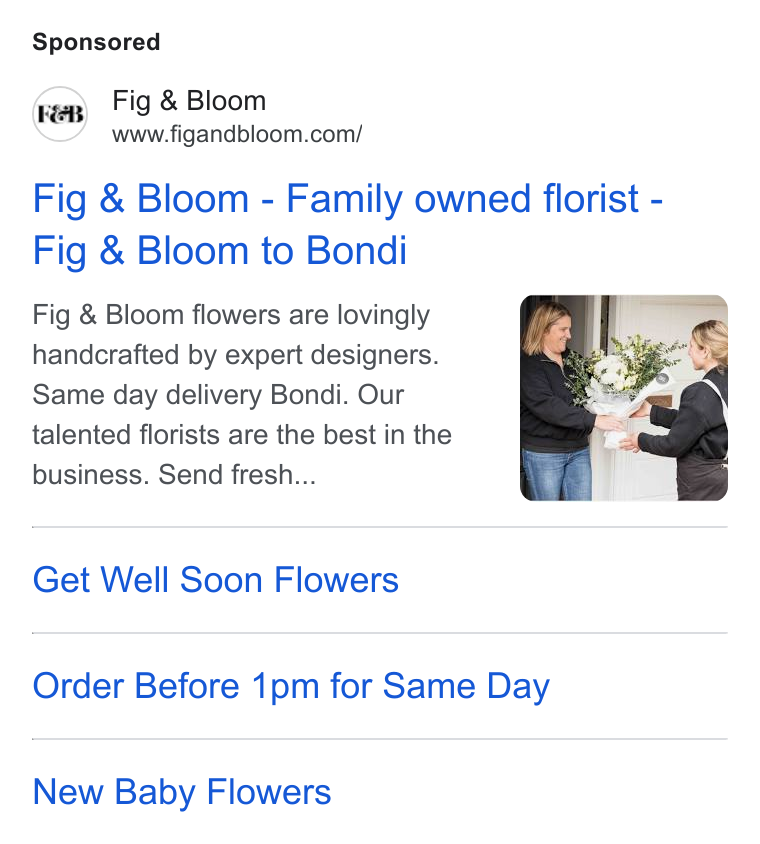Select Order Before 1pm for Same Day
Screen dimensions: 760x844
(291, 686)
